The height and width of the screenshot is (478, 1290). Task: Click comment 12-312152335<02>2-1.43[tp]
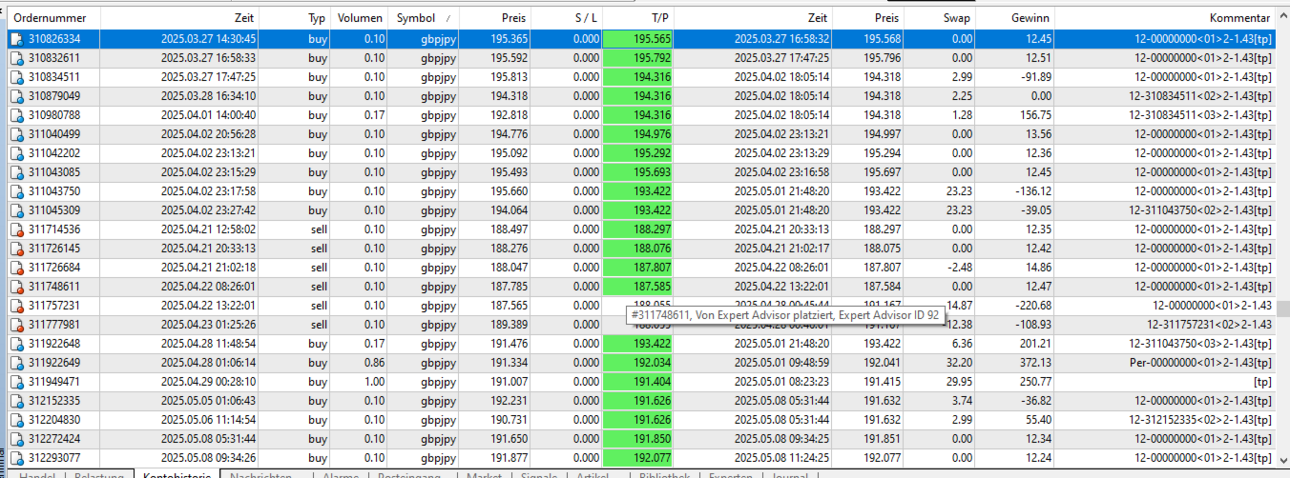point(1201,419)
